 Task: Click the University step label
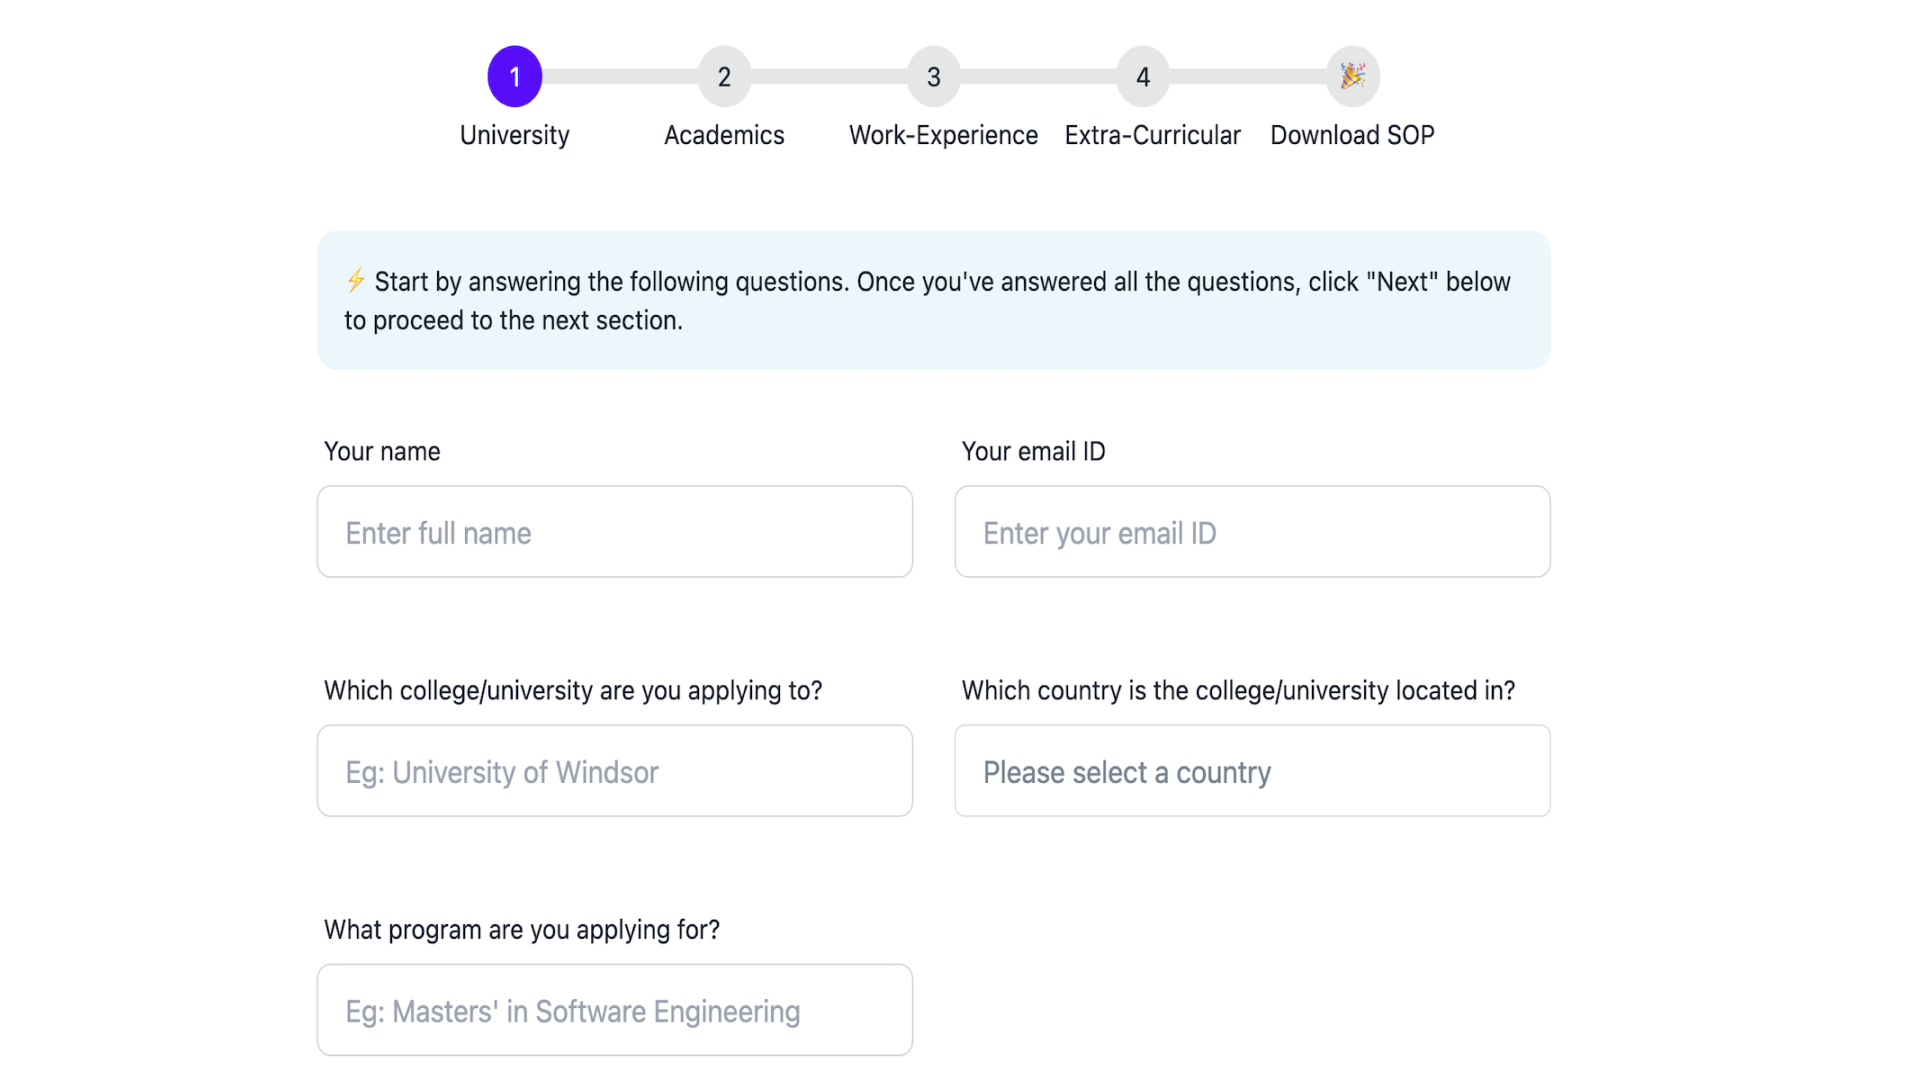coord(514,135)
